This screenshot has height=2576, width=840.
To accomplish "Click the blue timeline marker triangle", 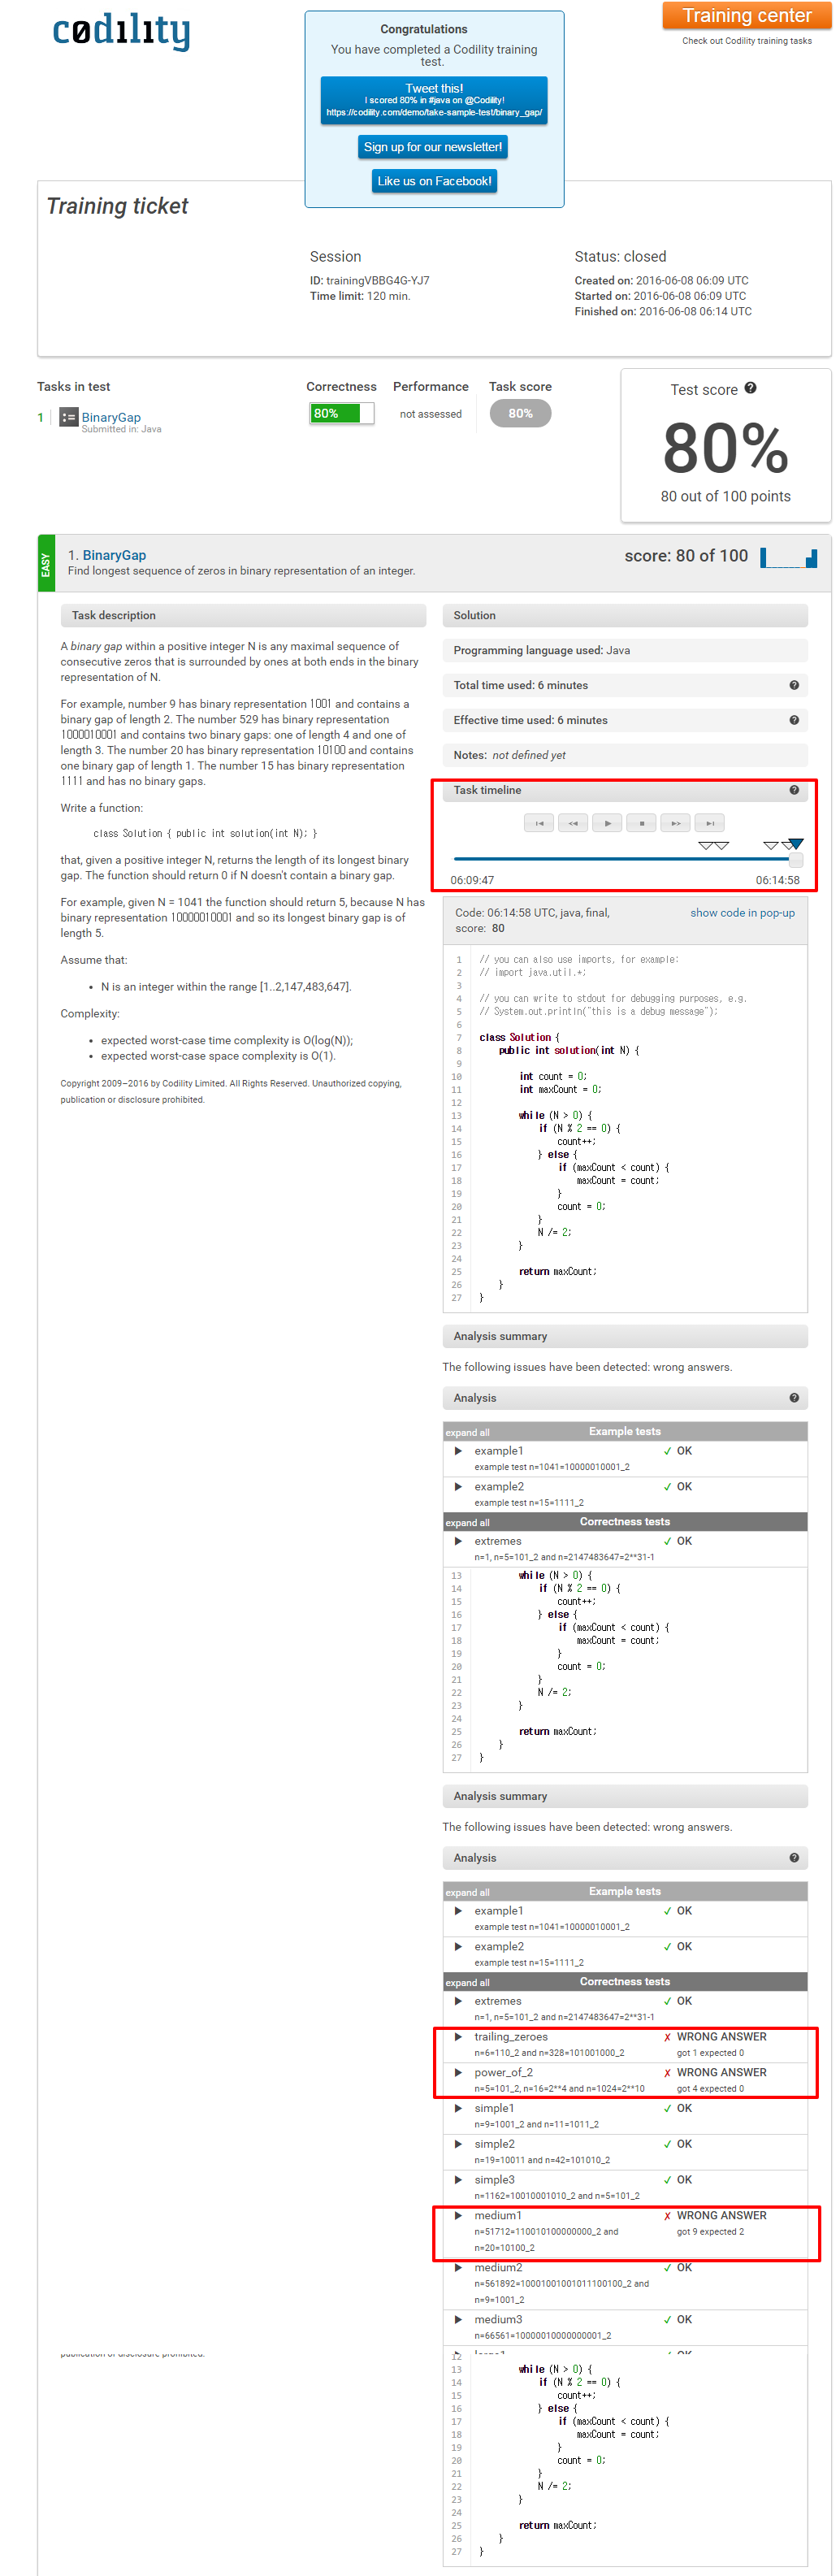I will [x=796, y=845].
